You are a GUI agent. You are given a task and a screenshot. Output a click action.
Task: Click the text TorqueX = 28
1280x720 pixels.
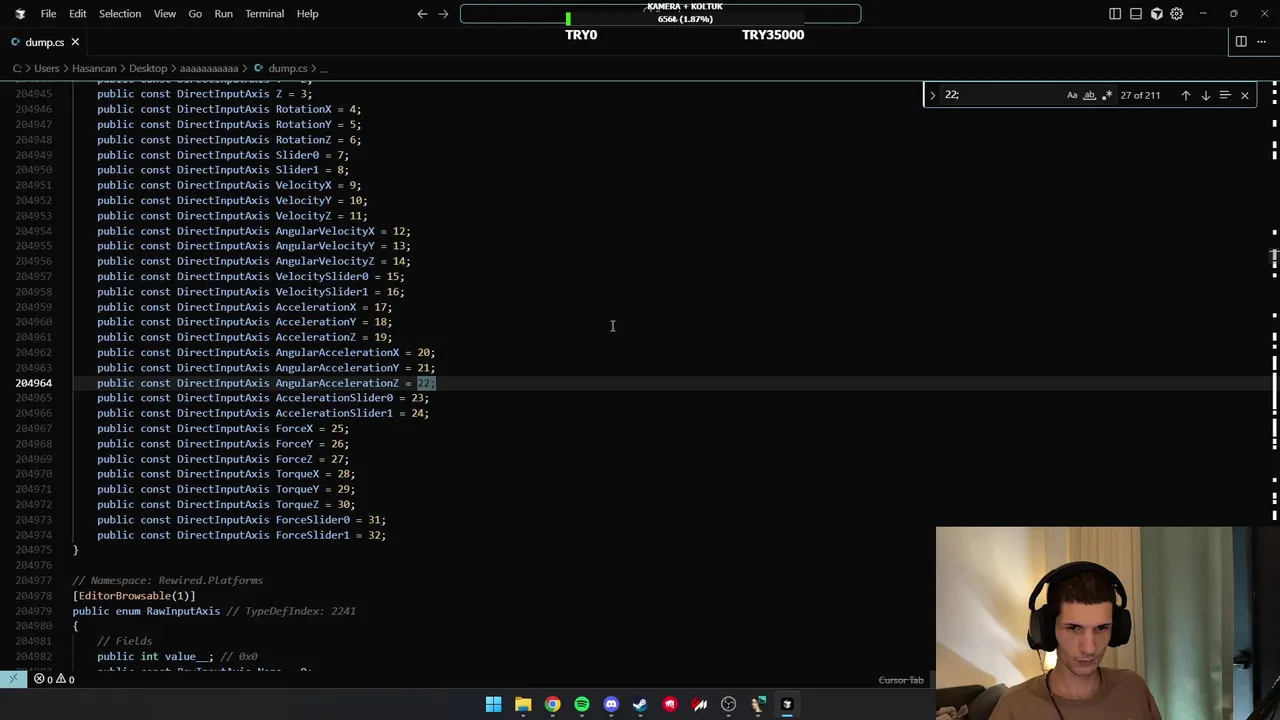coord(312,474)
